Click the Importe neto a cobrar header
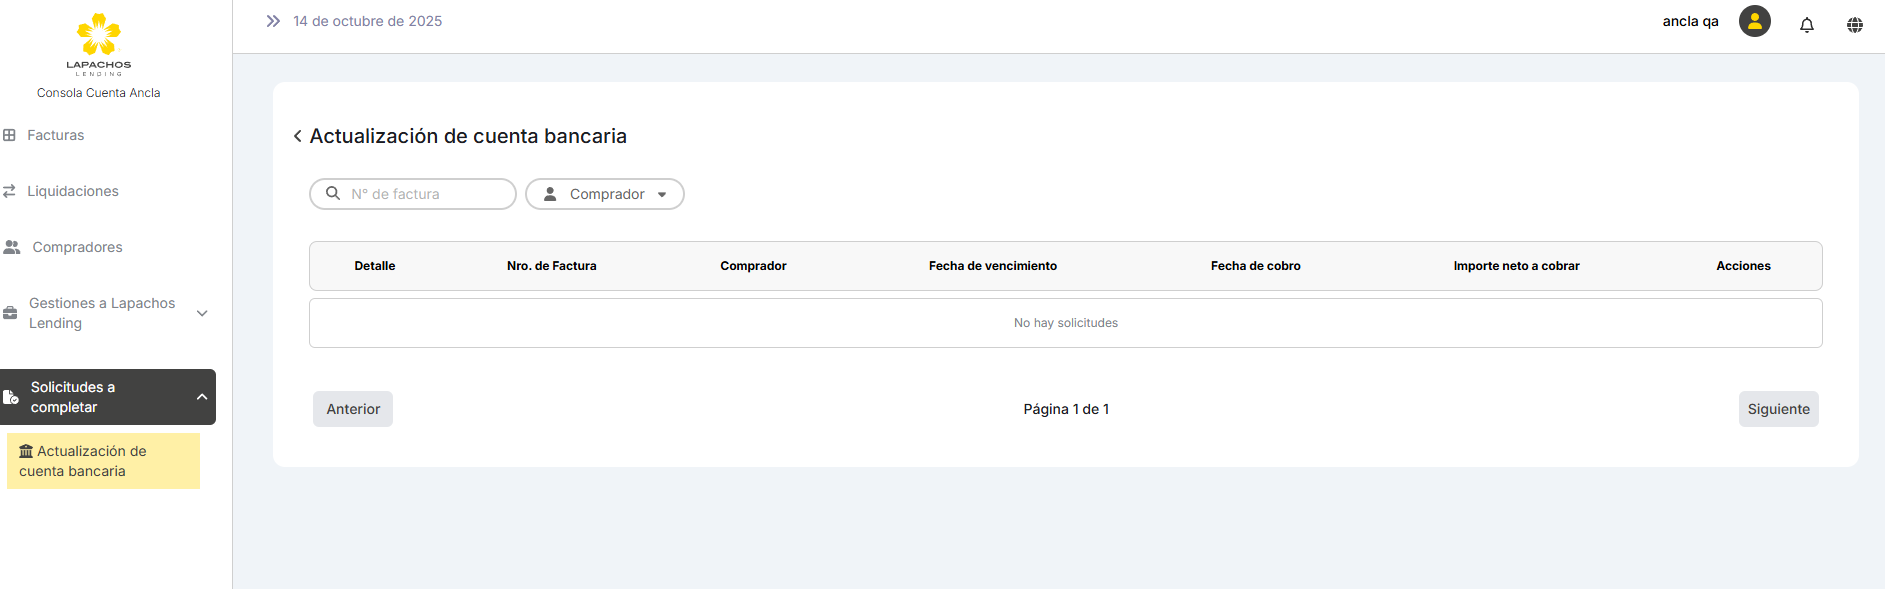Screen dimensions: 1885x589 (x=1516, y=266)
